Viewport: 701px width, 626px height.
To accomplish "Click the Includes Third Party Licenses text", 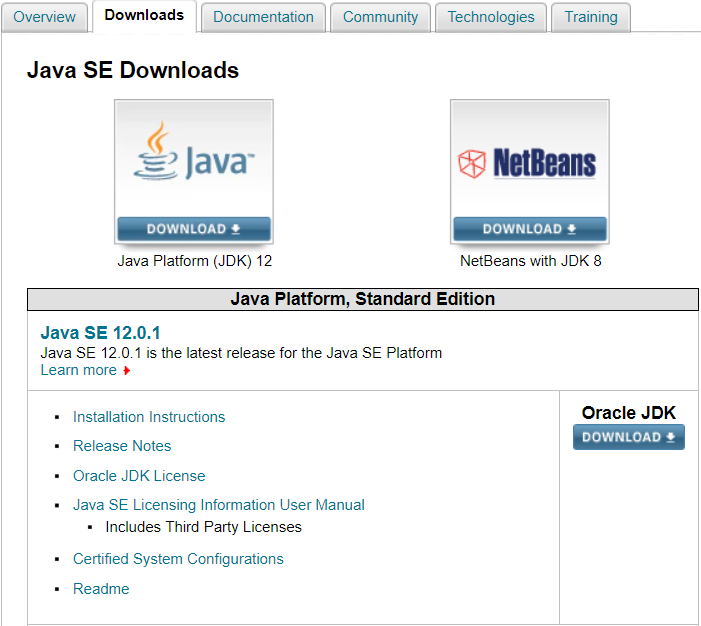I will [203, 527].
